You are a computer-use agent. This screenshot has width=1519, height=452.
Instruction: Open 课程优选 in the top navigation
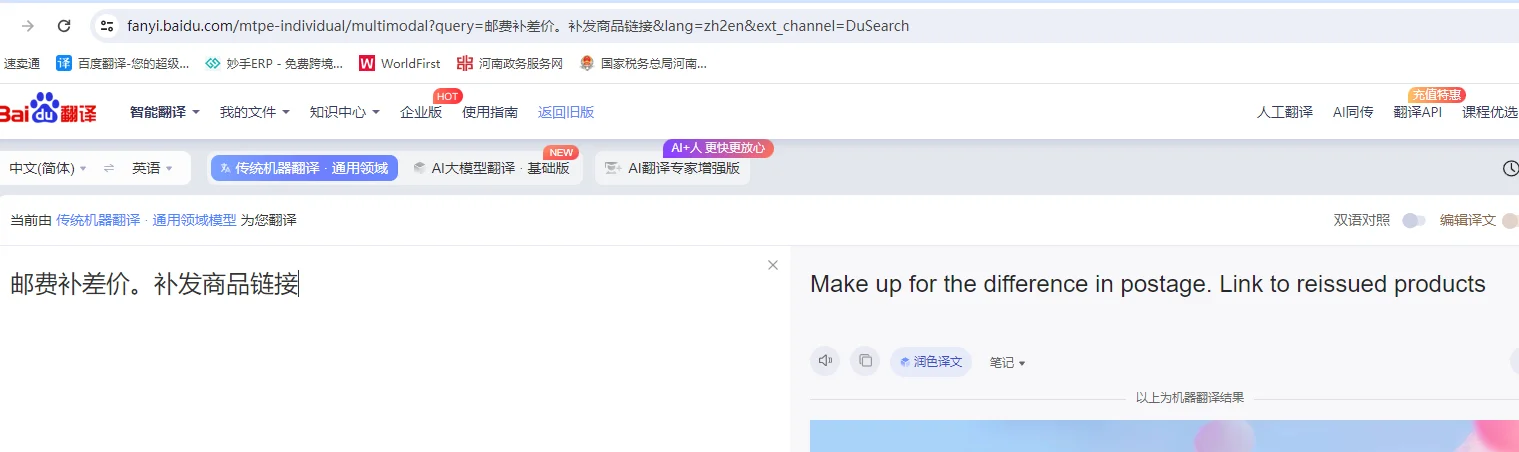pos(1490,112)
